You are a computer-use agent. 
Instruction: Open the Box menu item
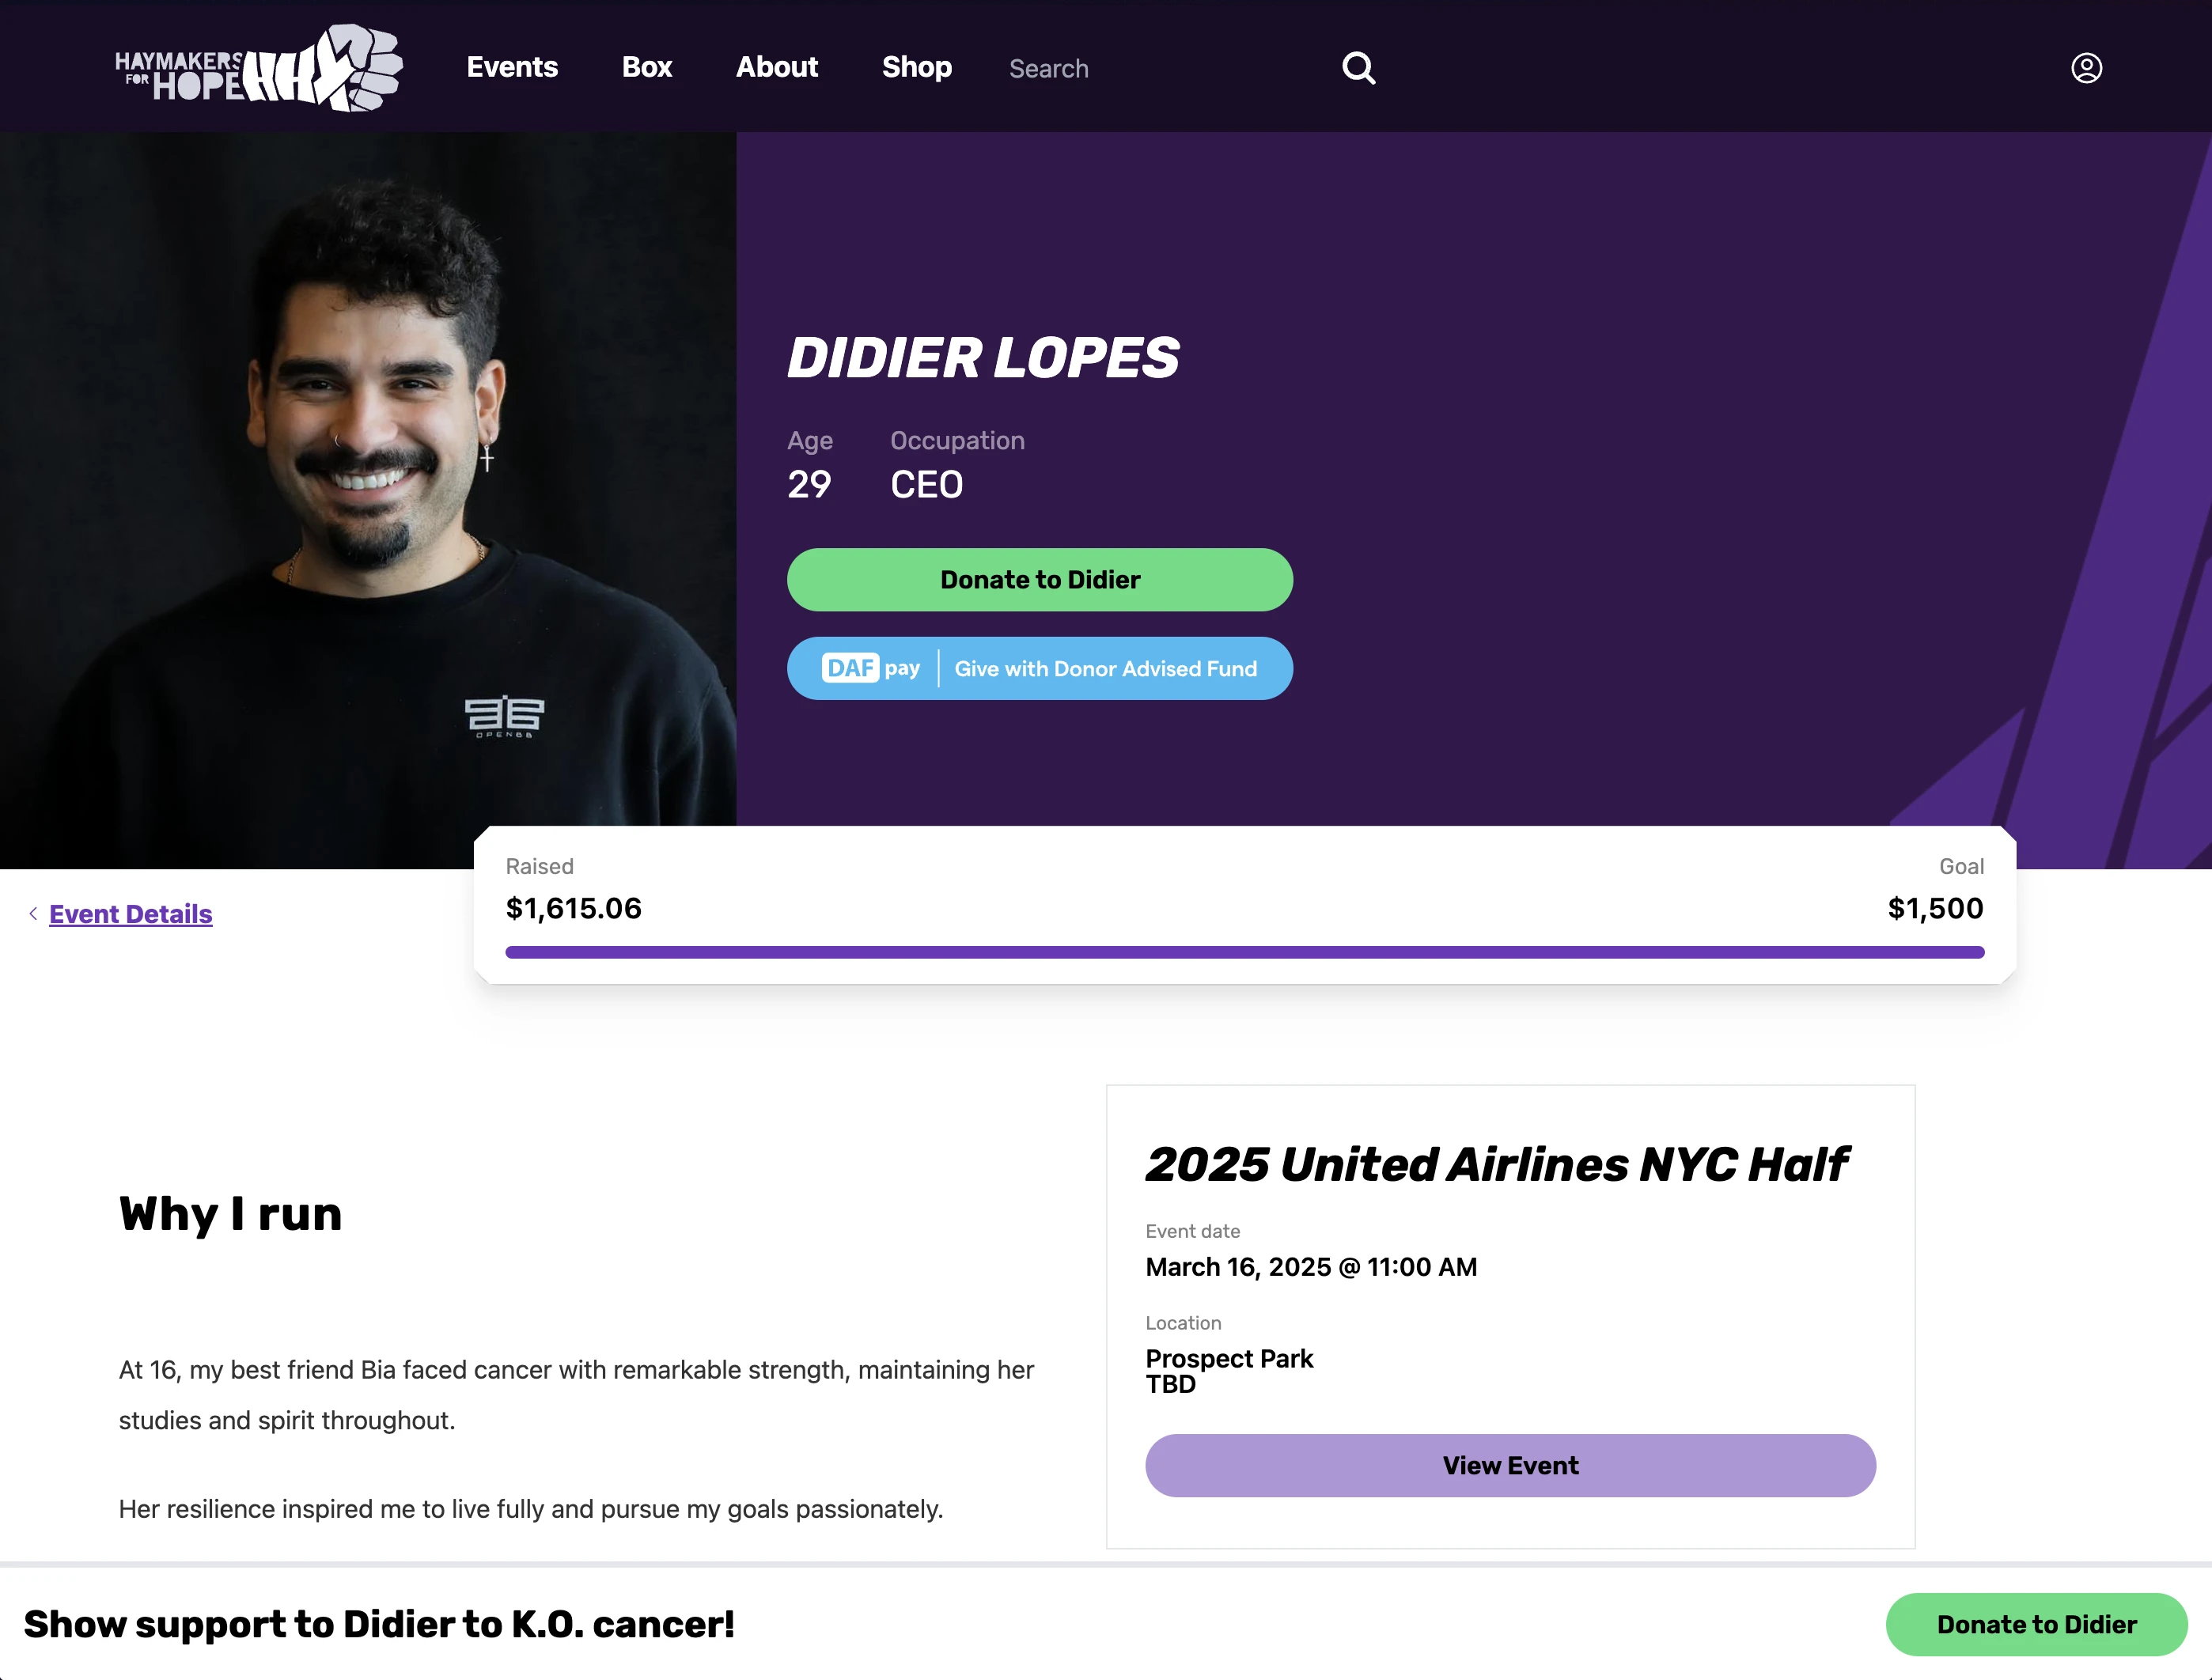pos(647,67)
